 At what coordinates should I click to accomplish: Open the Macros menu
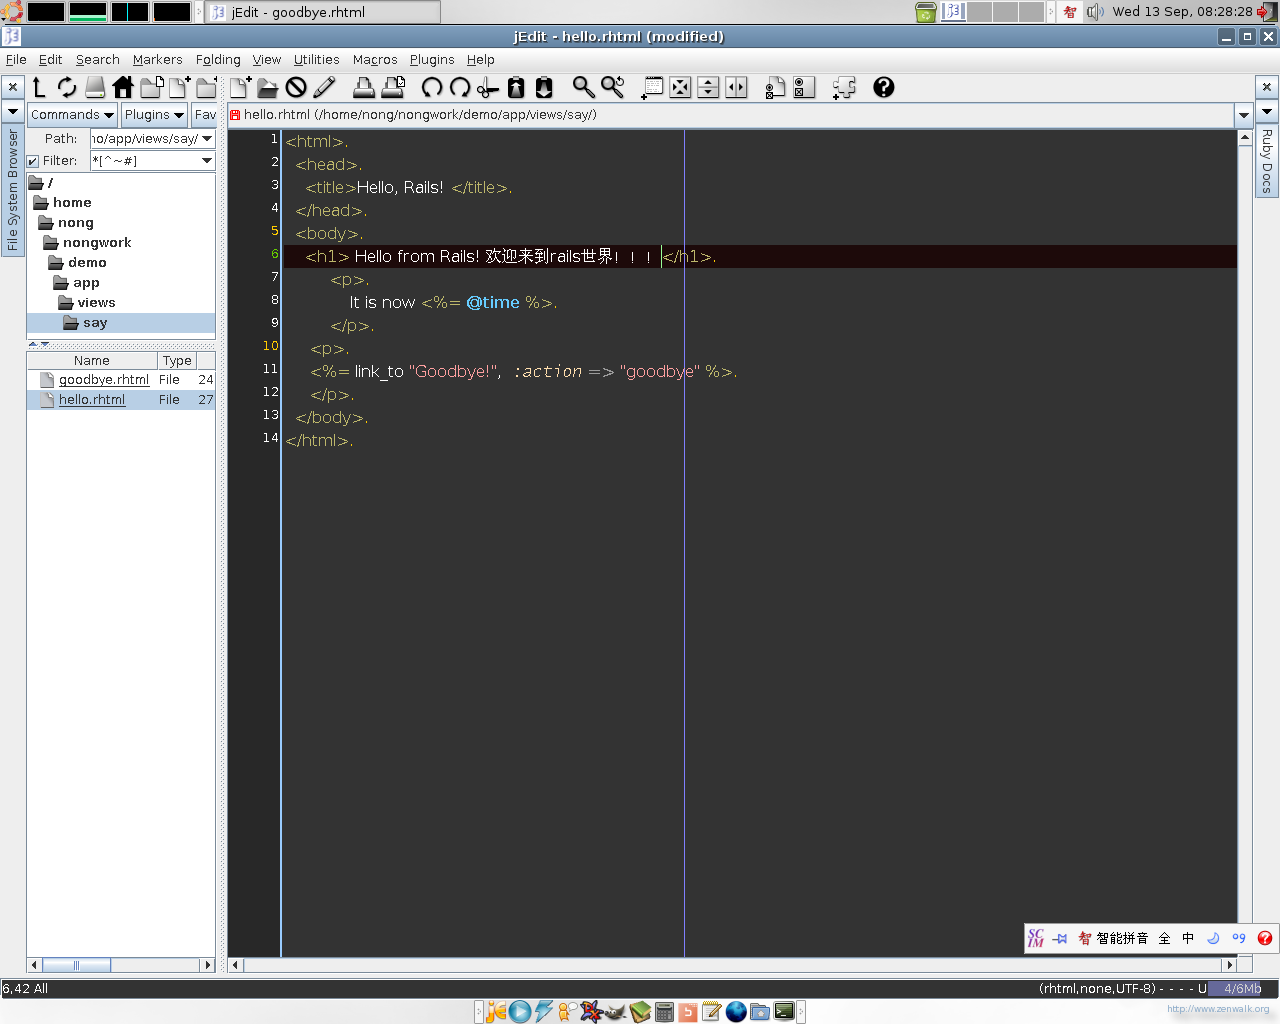(x=375, y=60)
